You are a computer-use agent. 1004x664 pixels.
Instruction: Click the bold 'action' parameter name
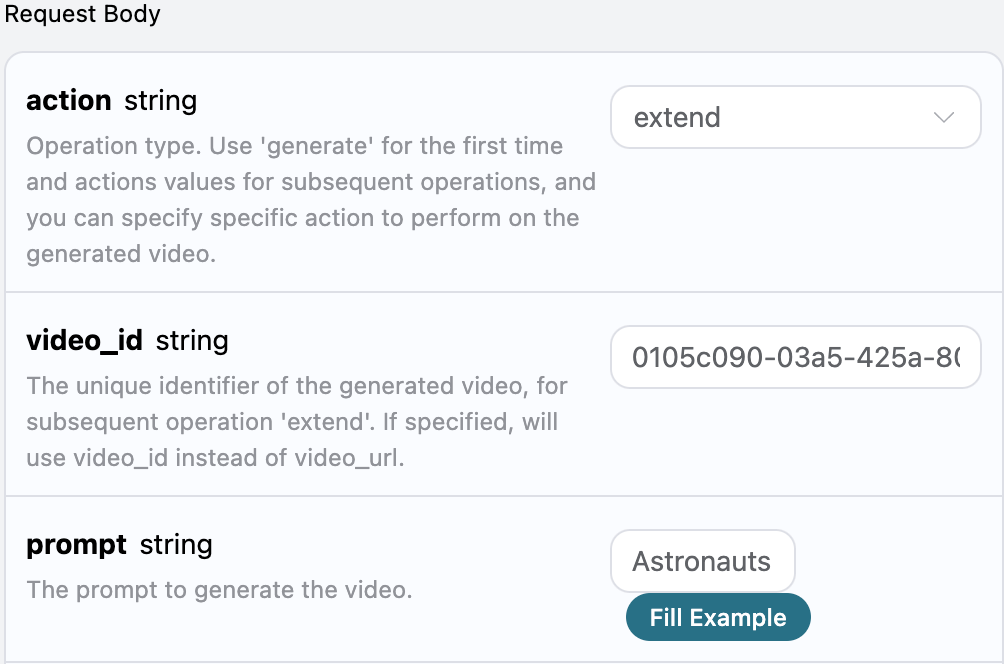coord(68,101)
